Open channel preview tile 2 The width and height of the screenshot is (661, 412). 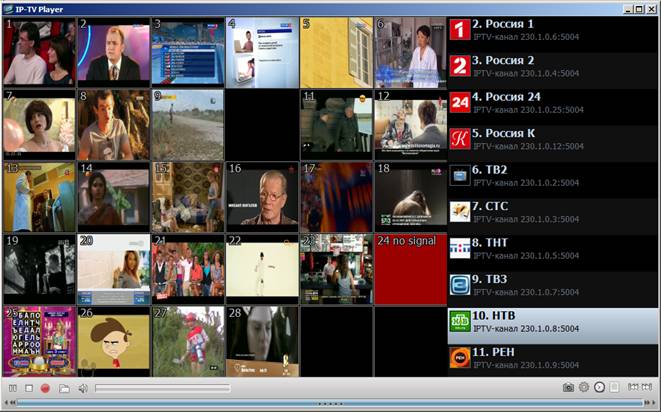tap(114, 52)
